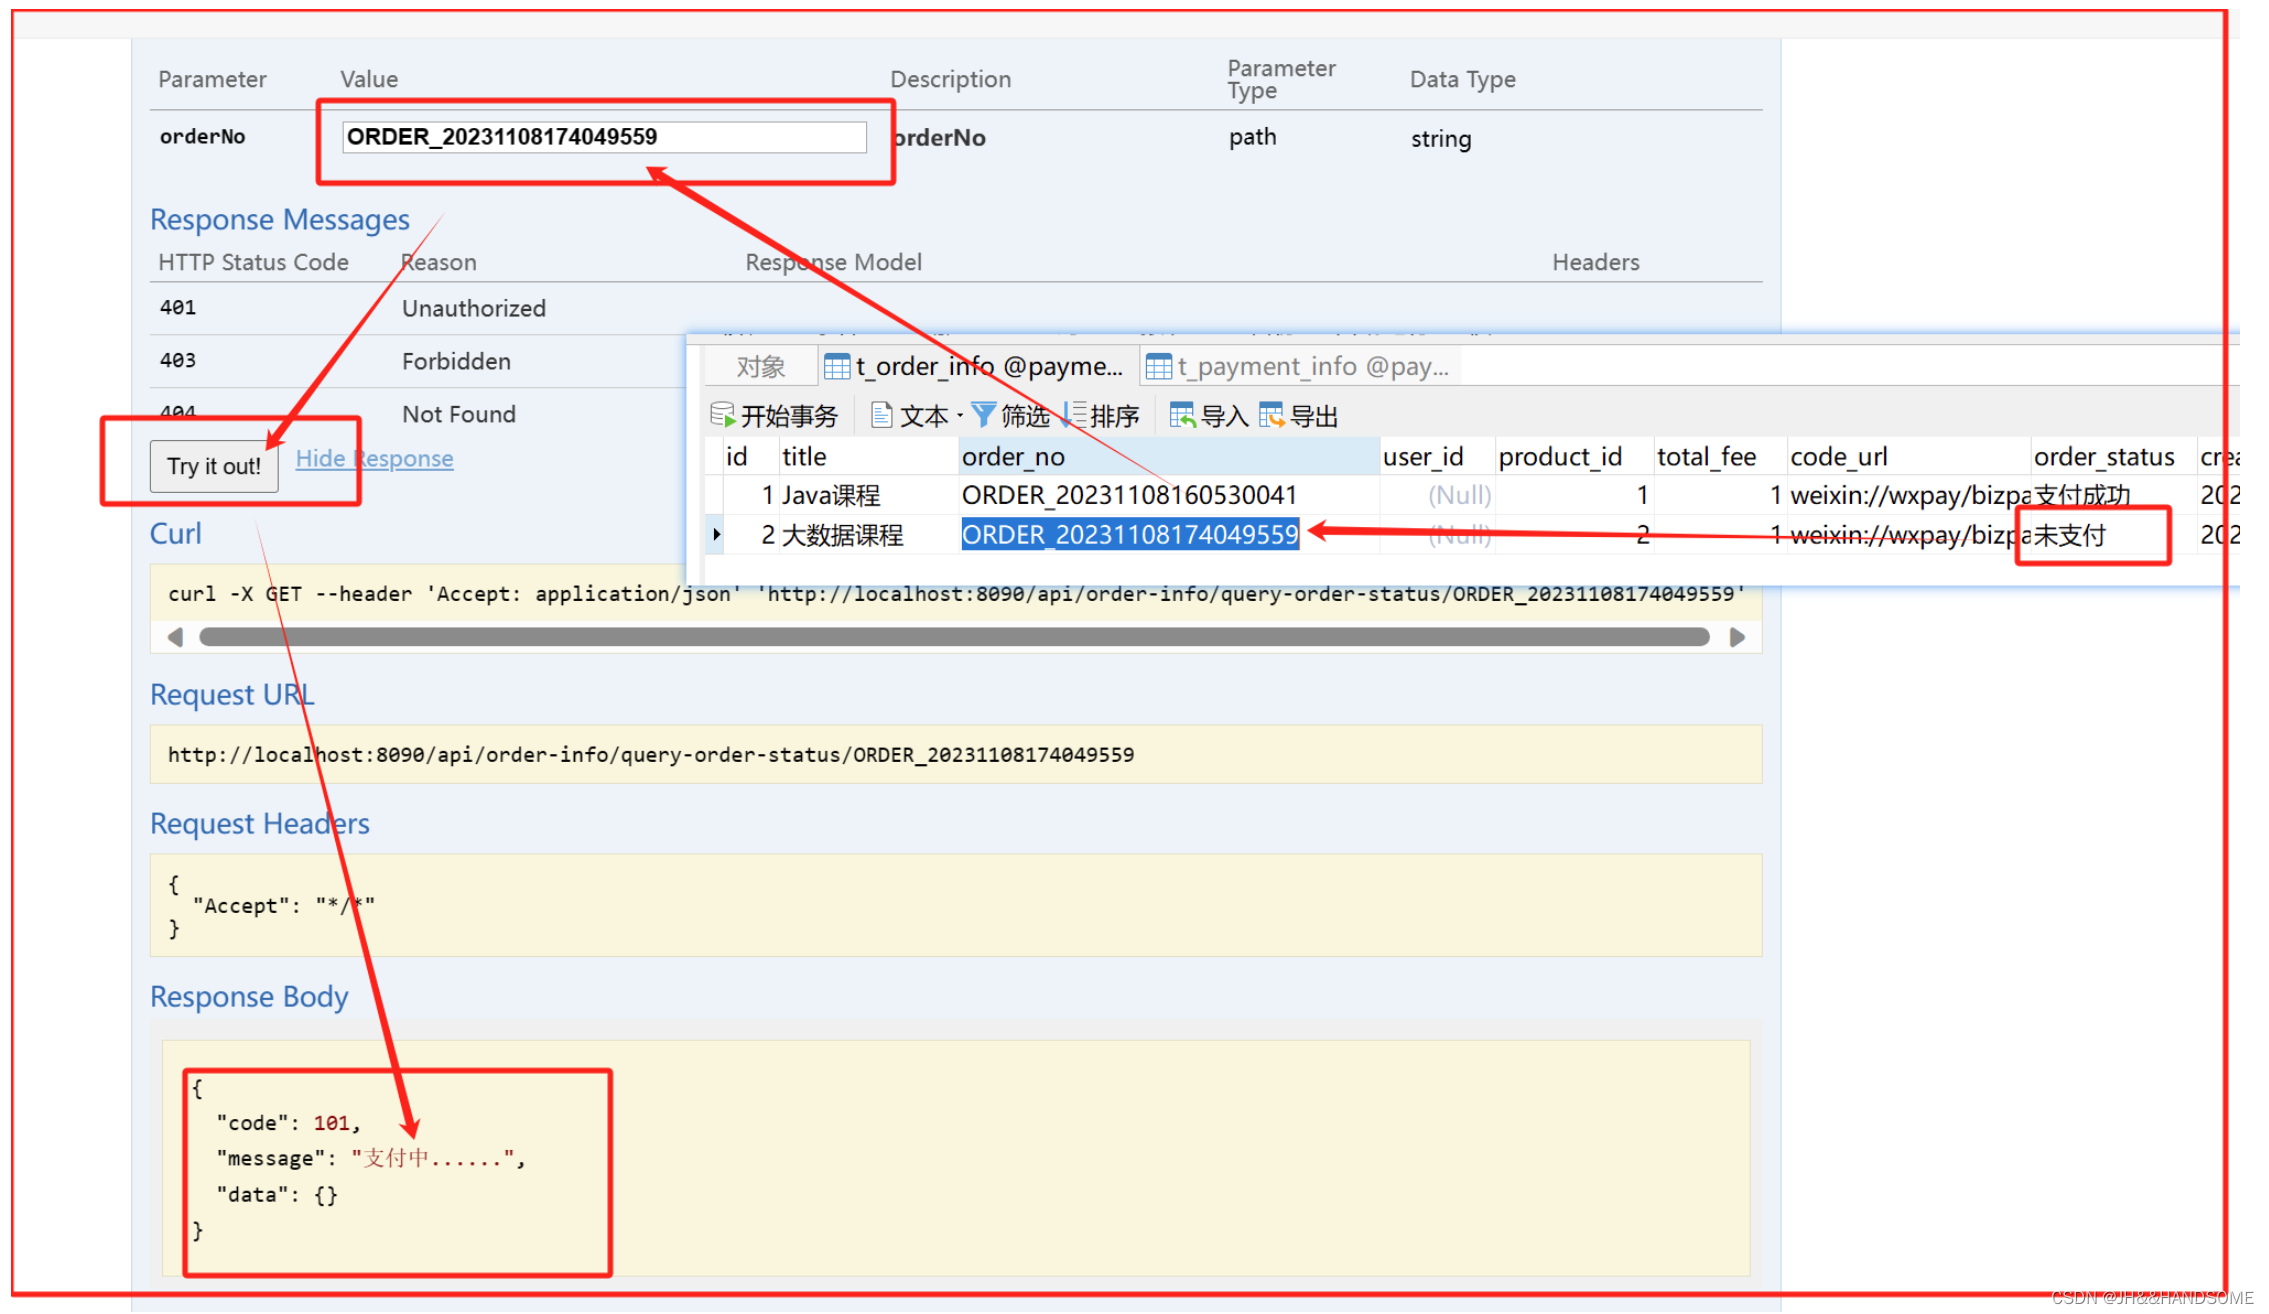Screen dimensions: 2269x1314
Task: Click right arrow of the curl scrollbar
Action: tap(1737, 637)
